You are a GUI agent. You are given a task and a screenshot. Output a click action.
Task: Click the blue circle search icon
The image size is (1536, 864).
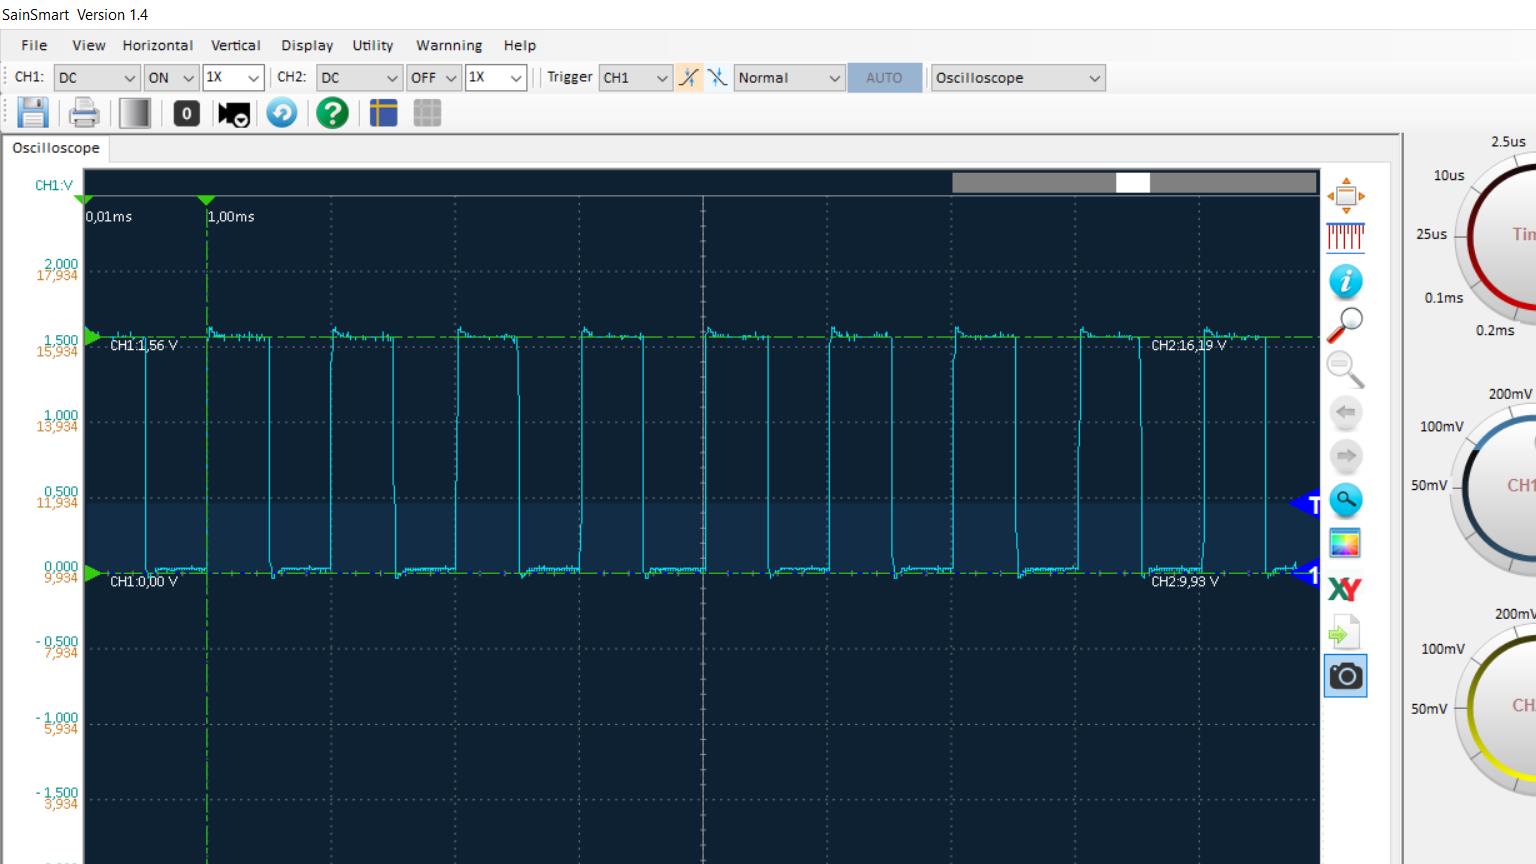click(x=1346, y=499)
